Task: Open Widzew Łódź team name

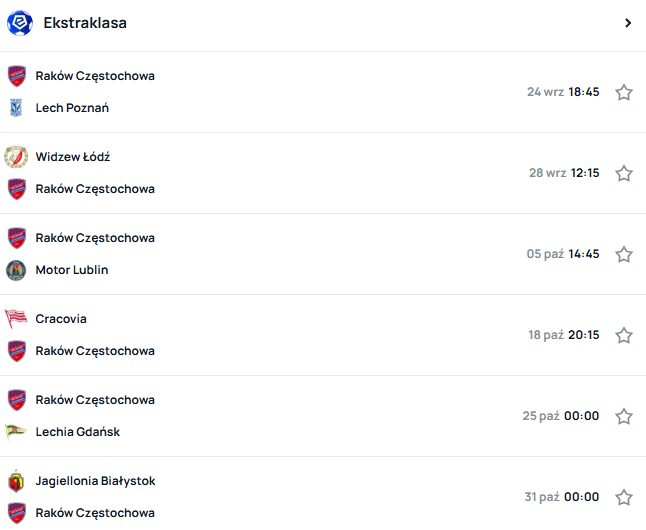Action: pyautogui.click(x=73, y=157)
